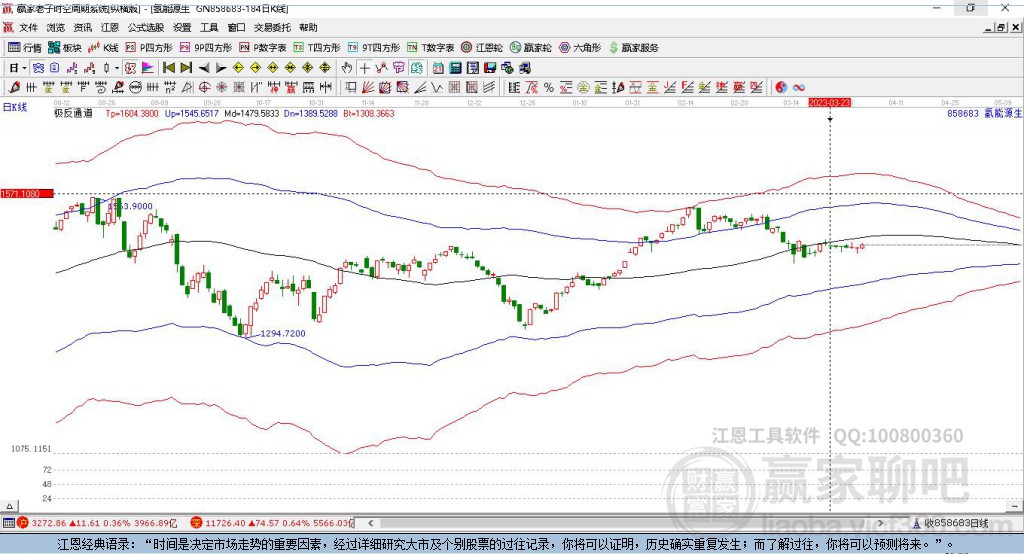Image resolution: width=1024 pixels, height=554 pixels.
Task: Expand the 日 period dropdown arrow
Action: 24,68
